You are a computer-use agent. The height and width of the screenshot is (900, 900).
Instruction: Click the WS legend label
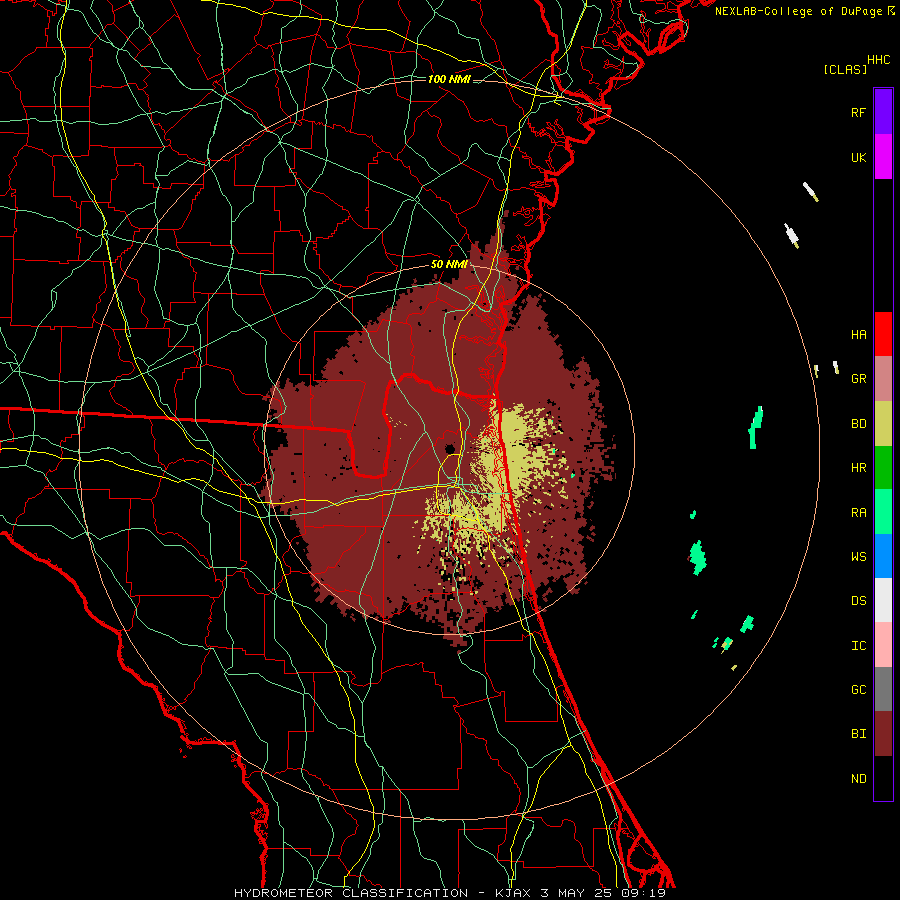(x=858, y=556)
